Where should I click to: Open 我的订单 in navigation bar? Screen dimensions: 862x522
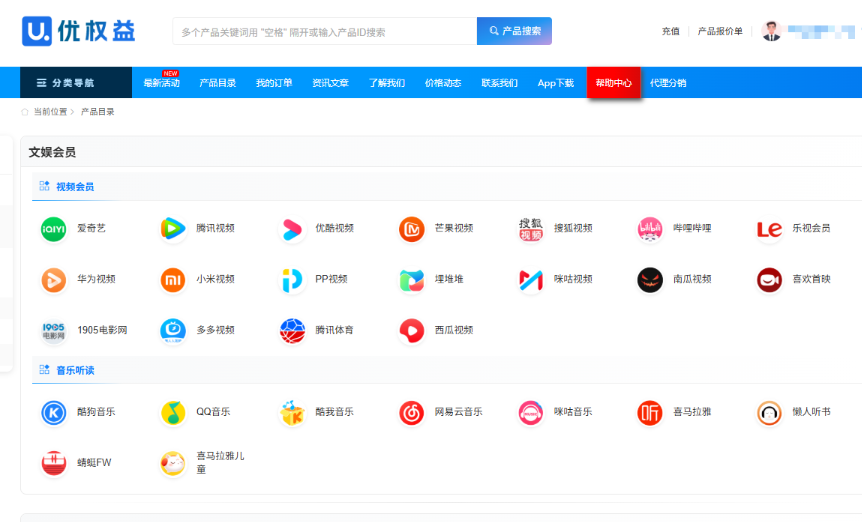click(274, 83)
